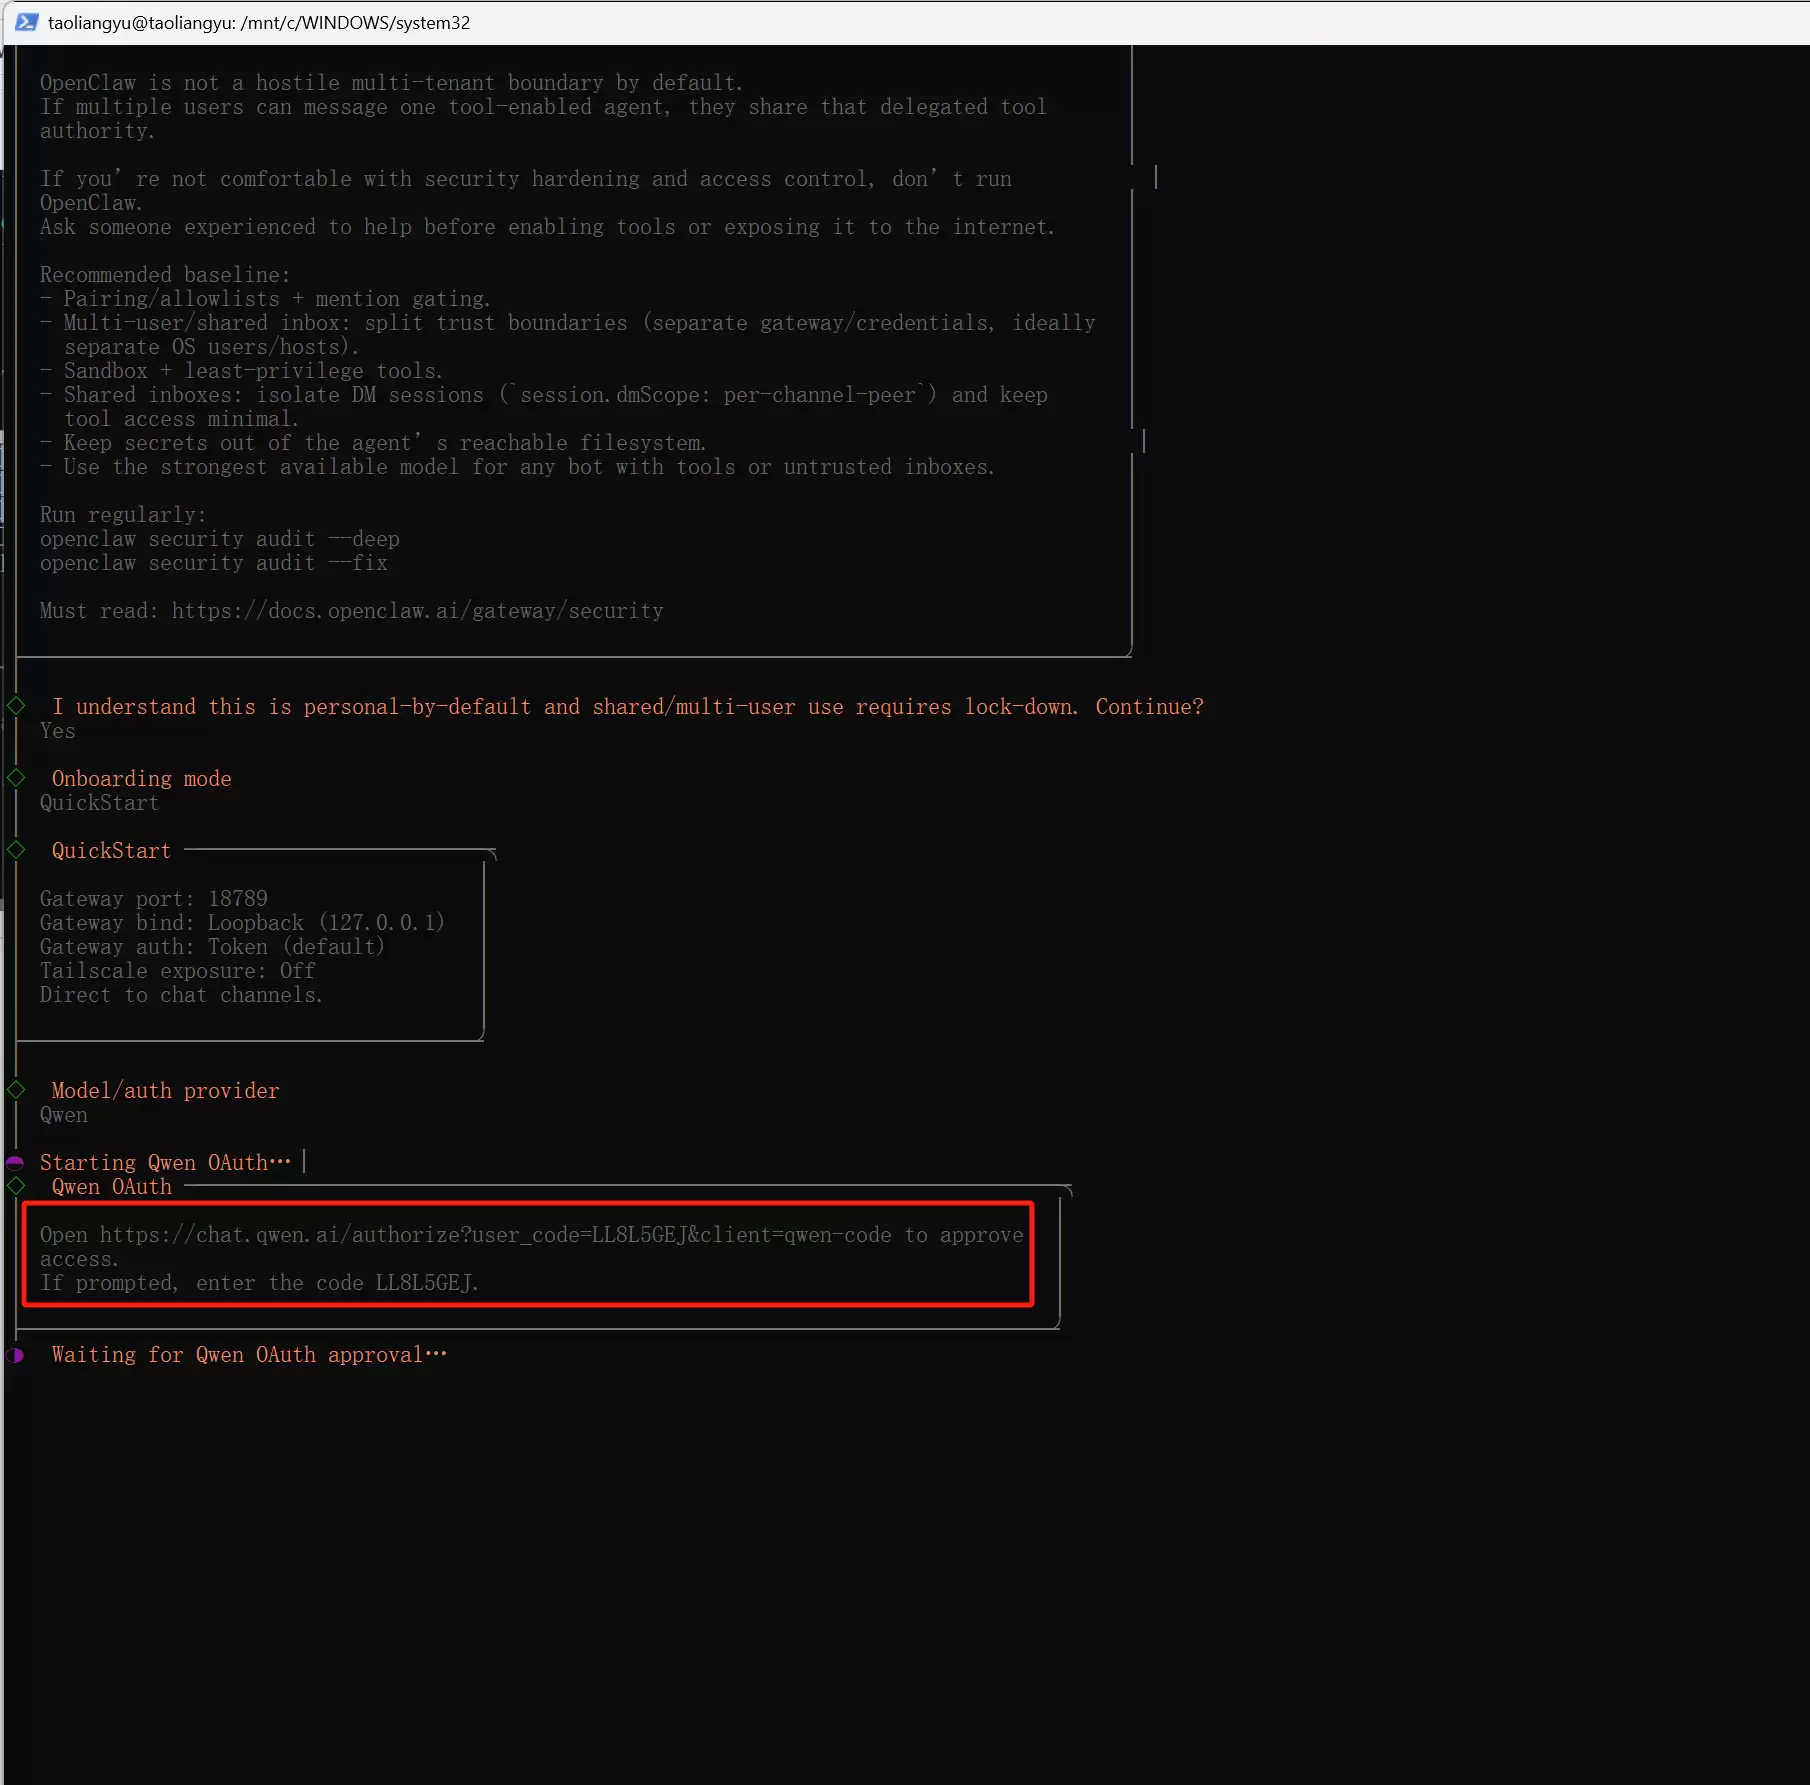The image size is (1810, 1785).
Task: Click the diamond marker beside QuickStart heading
Action: [x=16, y=850]
